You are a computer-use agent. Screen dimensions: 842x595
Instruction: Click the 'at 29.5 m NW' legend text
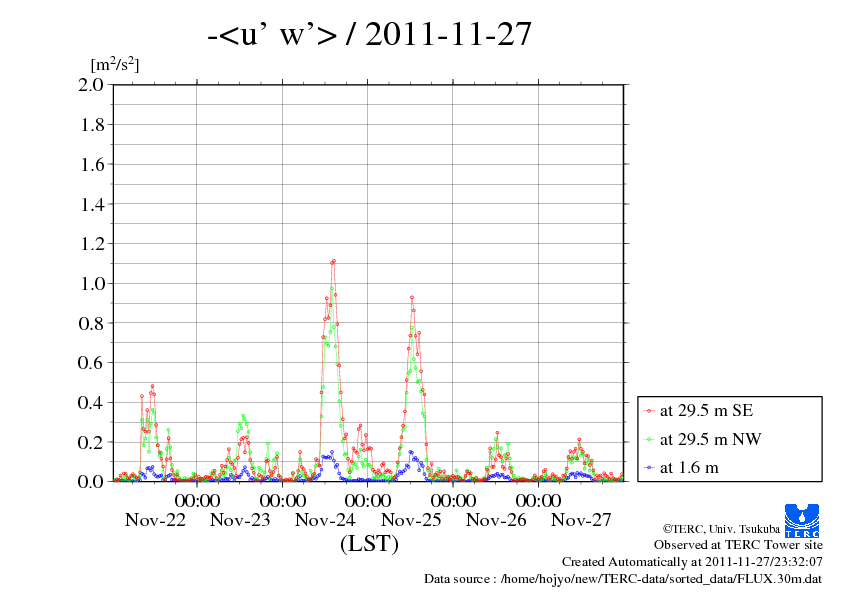tap(710, 439)
